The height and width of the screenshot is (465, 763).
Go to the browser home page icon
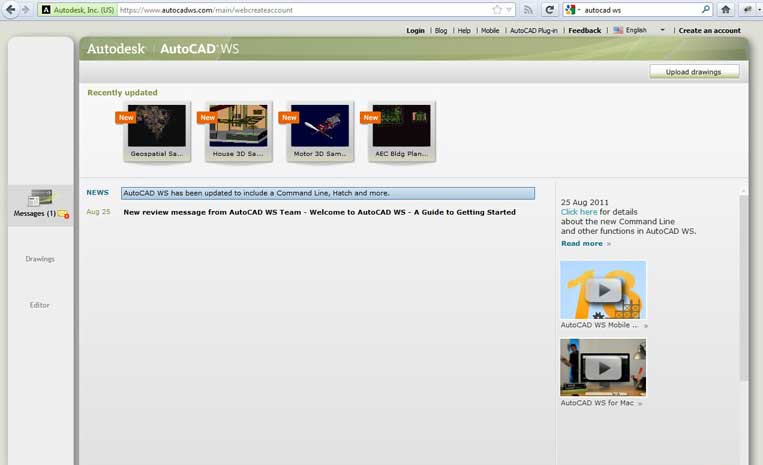pos(725,9)
